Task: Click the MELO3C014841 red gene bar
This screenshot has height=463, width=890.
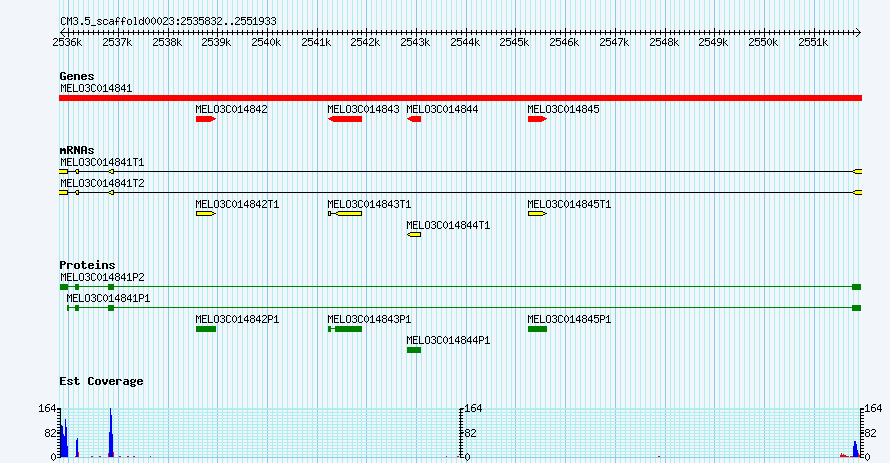Action: click(460, 98)
